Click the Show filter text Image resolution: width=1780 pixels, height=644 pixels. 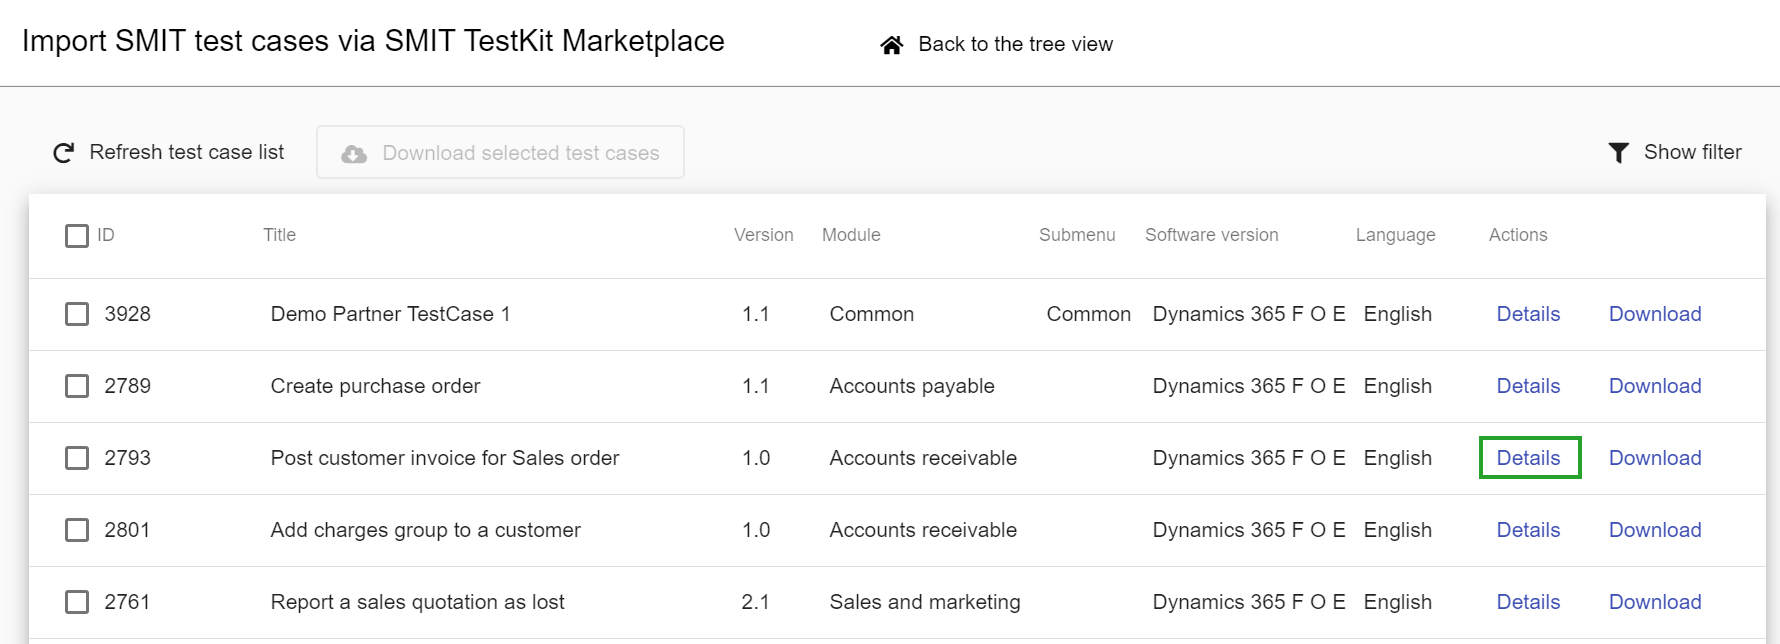1692,152
